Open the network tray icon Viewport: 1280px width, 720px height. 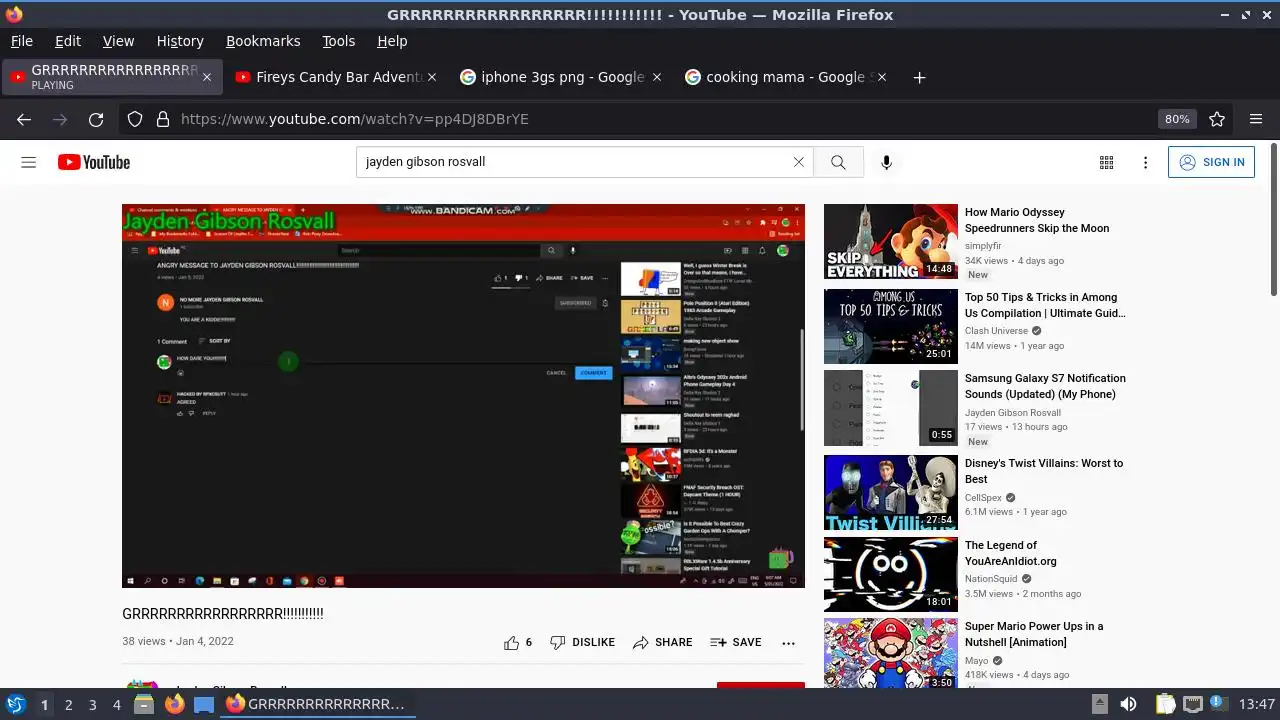1192,704
